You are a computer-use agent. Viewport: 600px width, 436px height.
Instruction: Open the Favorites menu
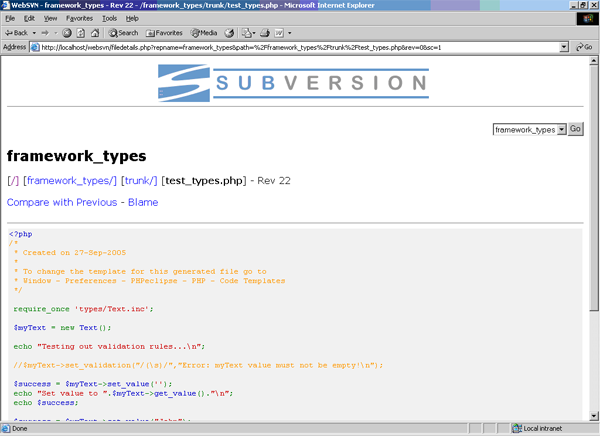point(79,18)
